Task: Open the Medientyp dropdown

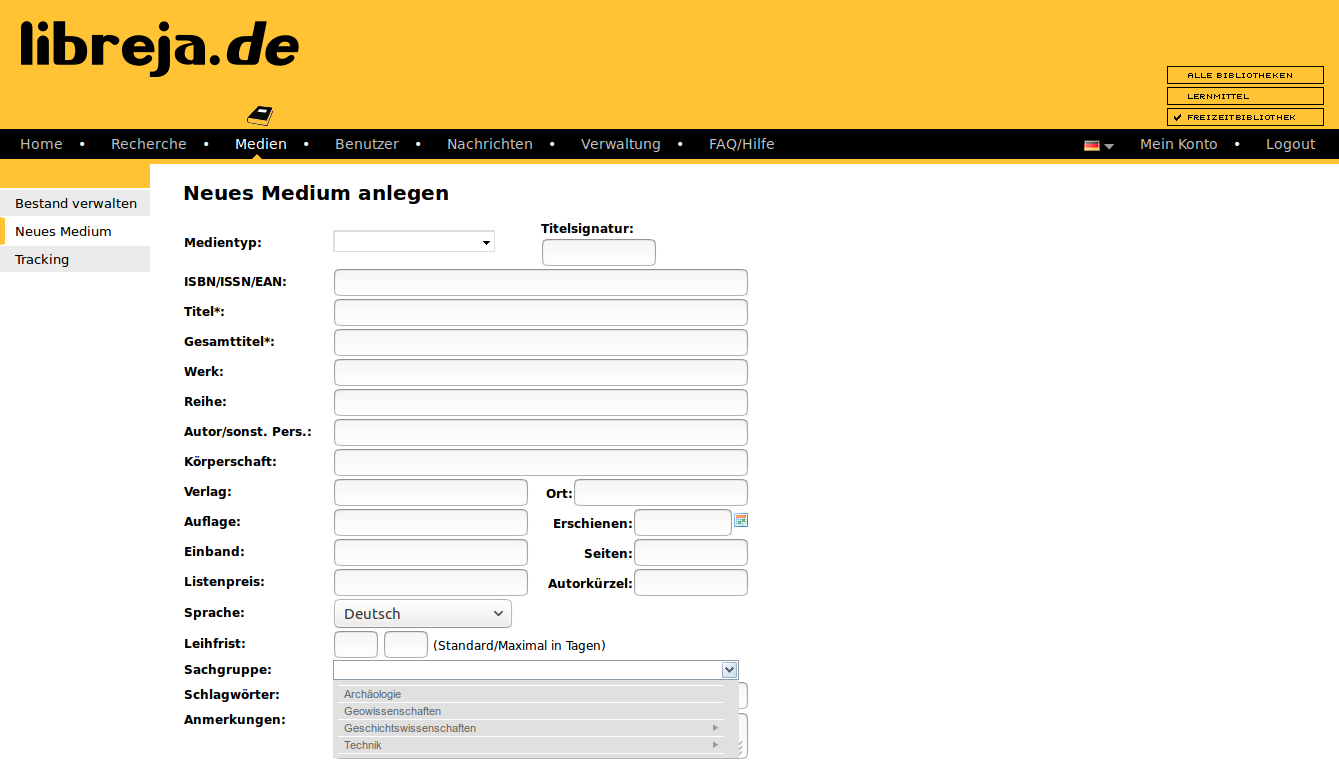Action: pyautogui.click(x=414, y=242)
